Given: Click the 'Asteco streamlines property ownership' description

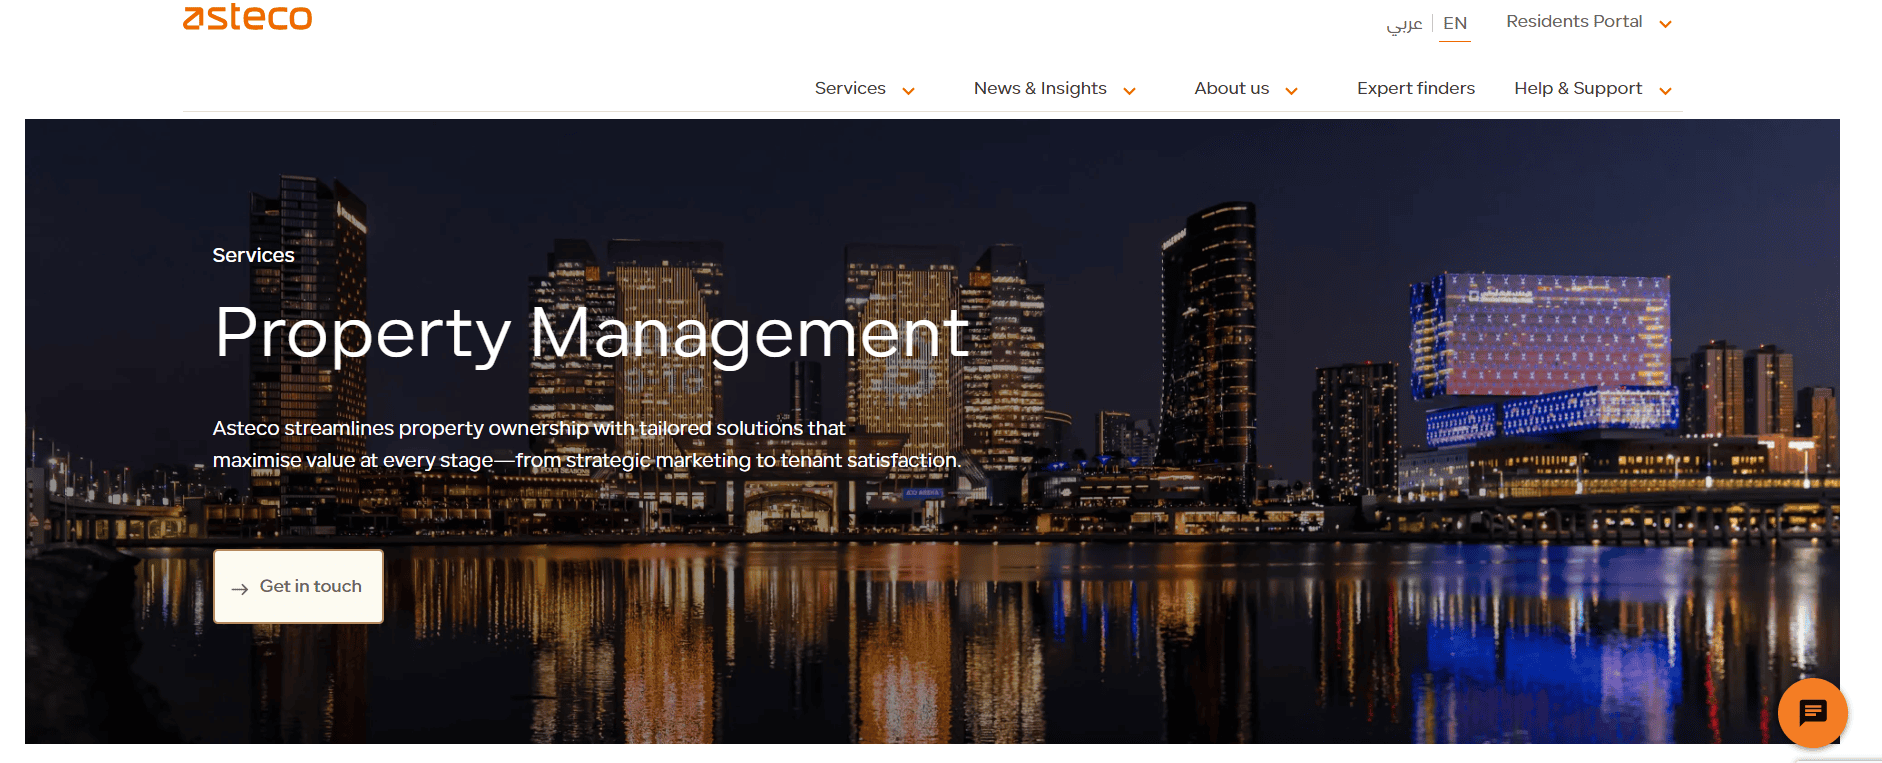Looking at the screenshot, I should [586, 444].
